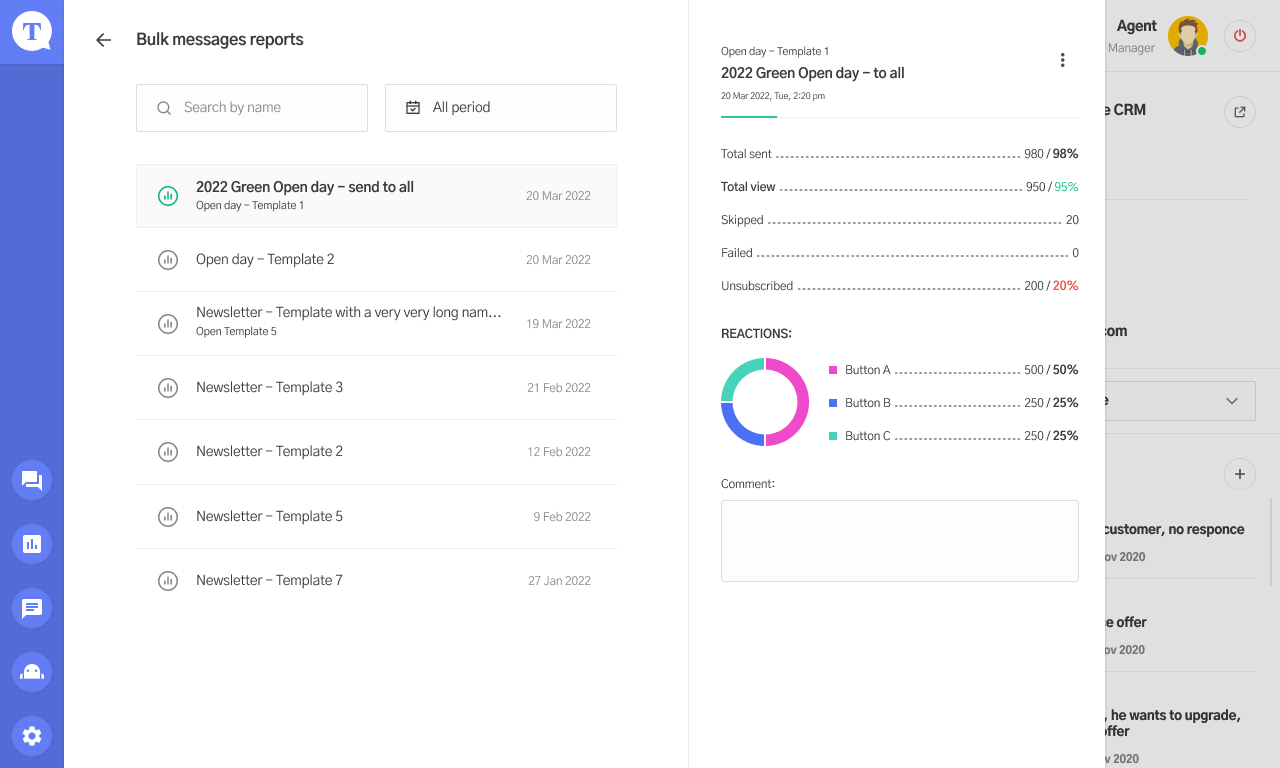Open the bar chart reports sidebar icon
1280x768 pixels.
click(32, 544)
